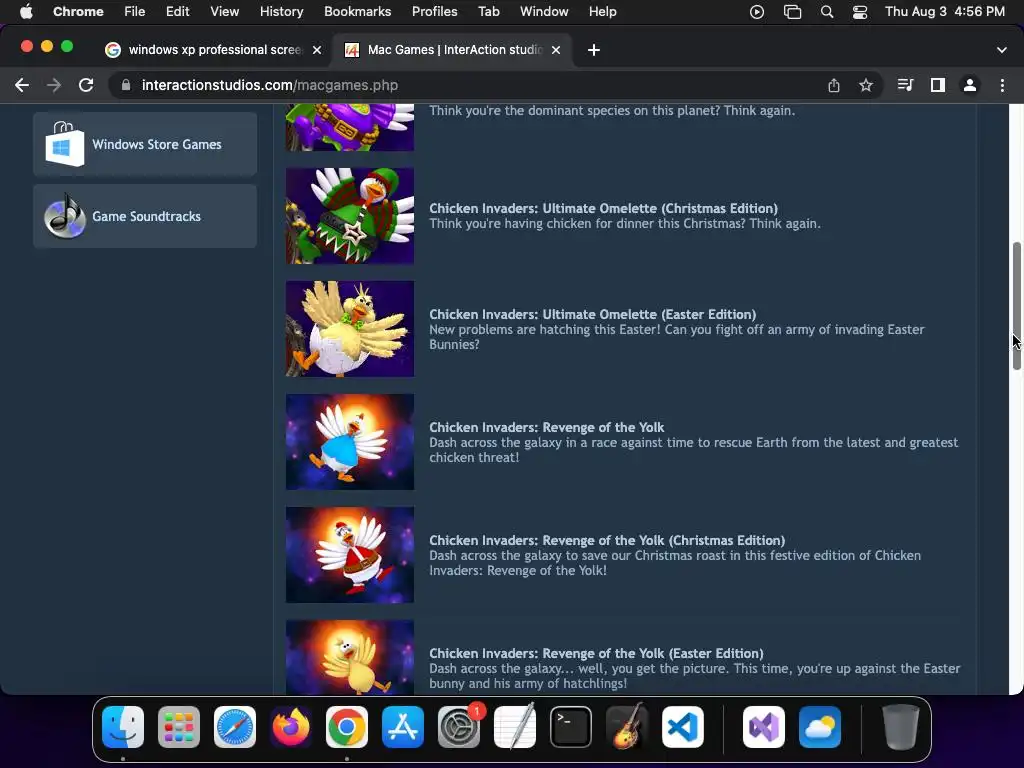Open the Chrome application menu
1024x768 pixels.
(78, 12)
